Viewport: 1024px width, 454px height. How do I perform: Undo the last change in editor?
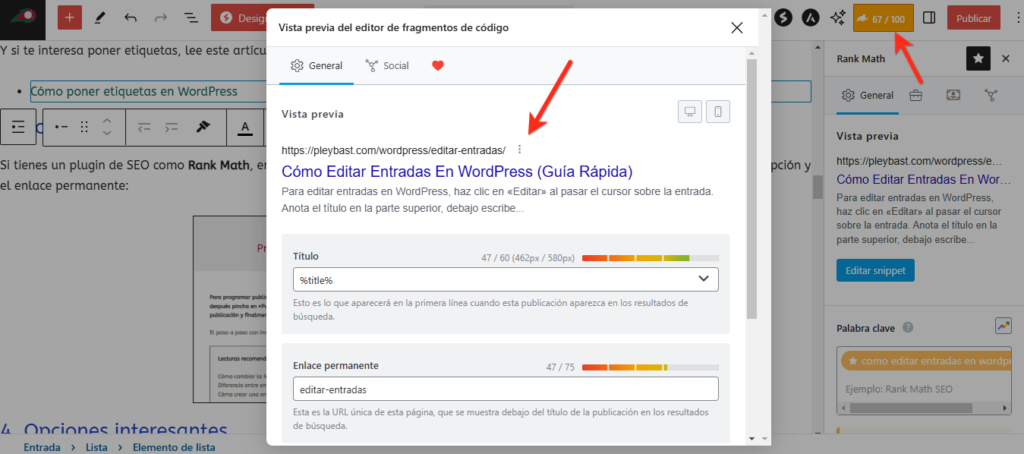131,18
